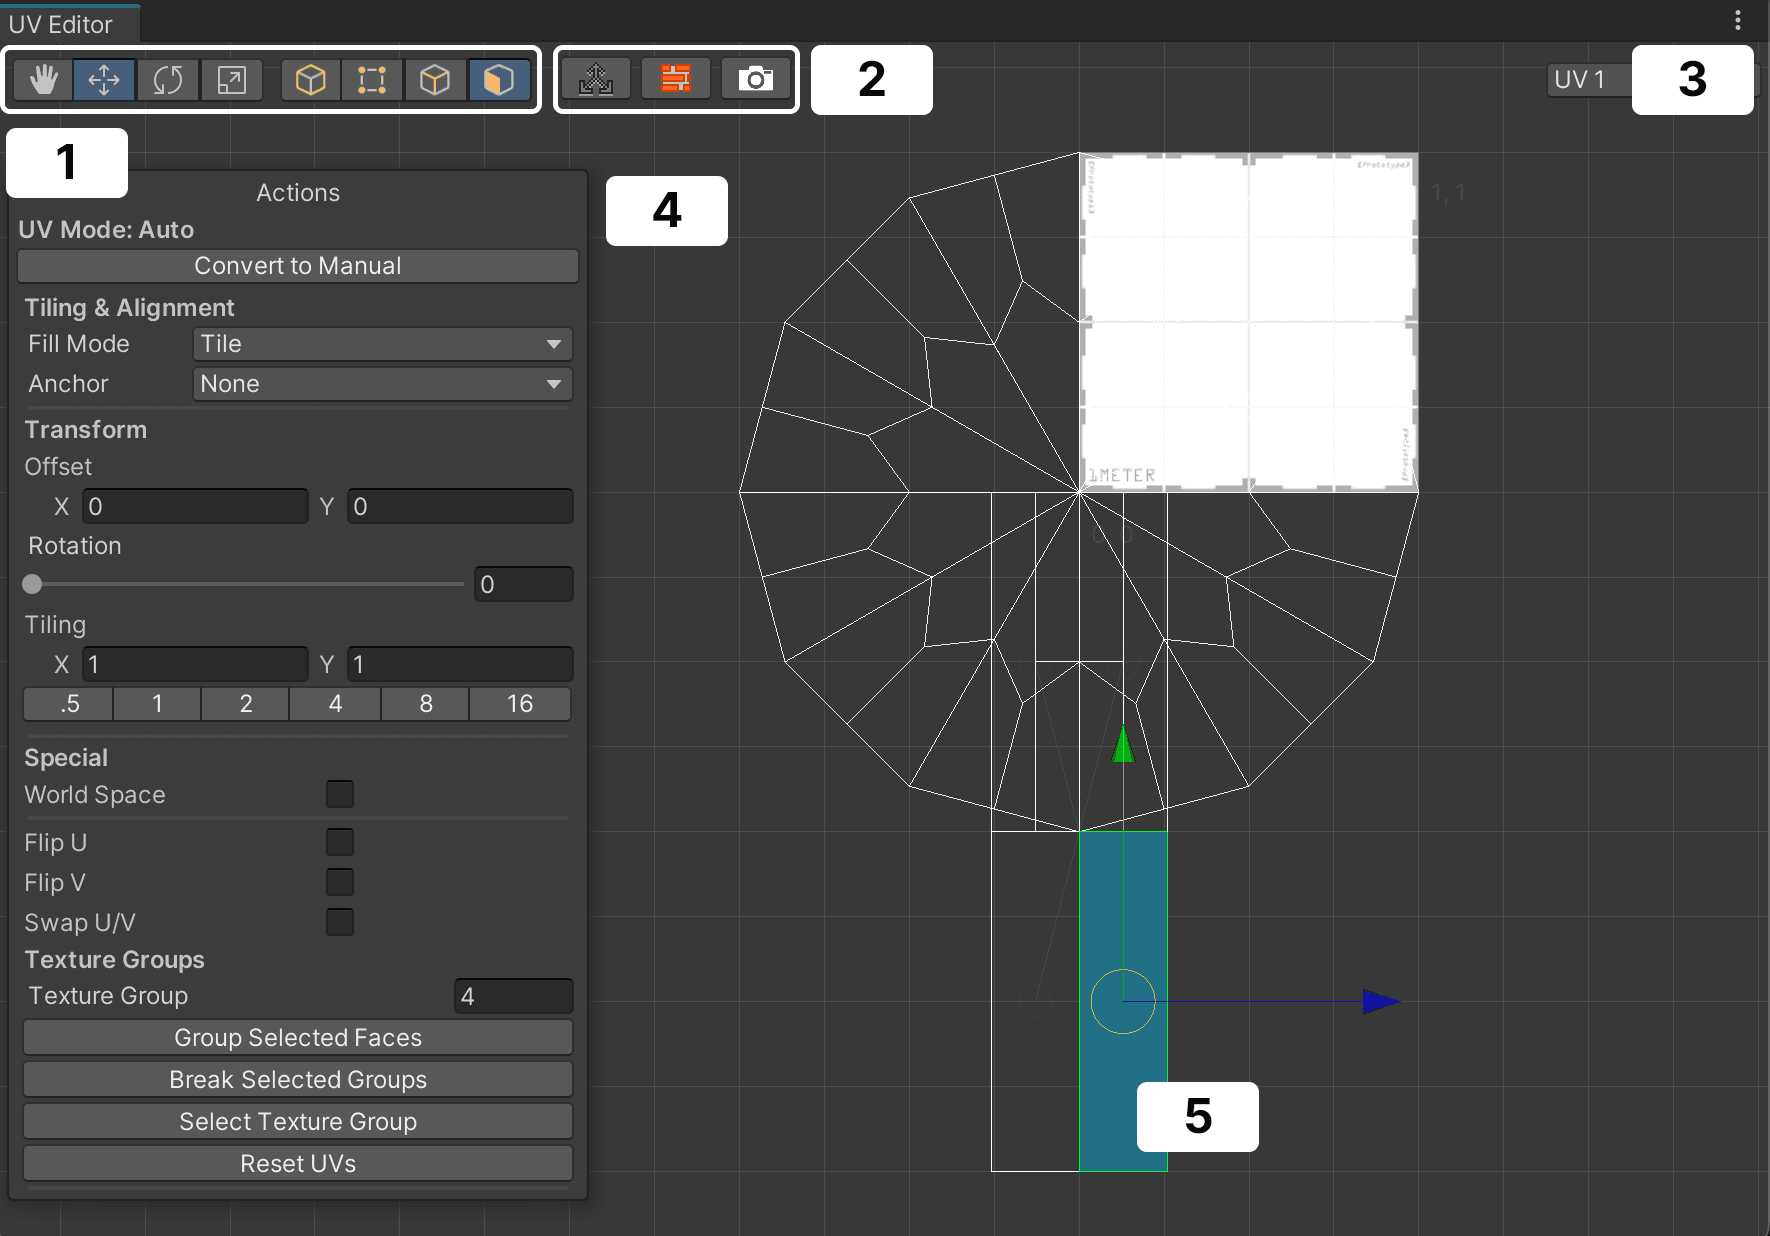Toggle the orange texture preview icon
This screenshot has width=1770, height=1236.
tap(676, 79)
